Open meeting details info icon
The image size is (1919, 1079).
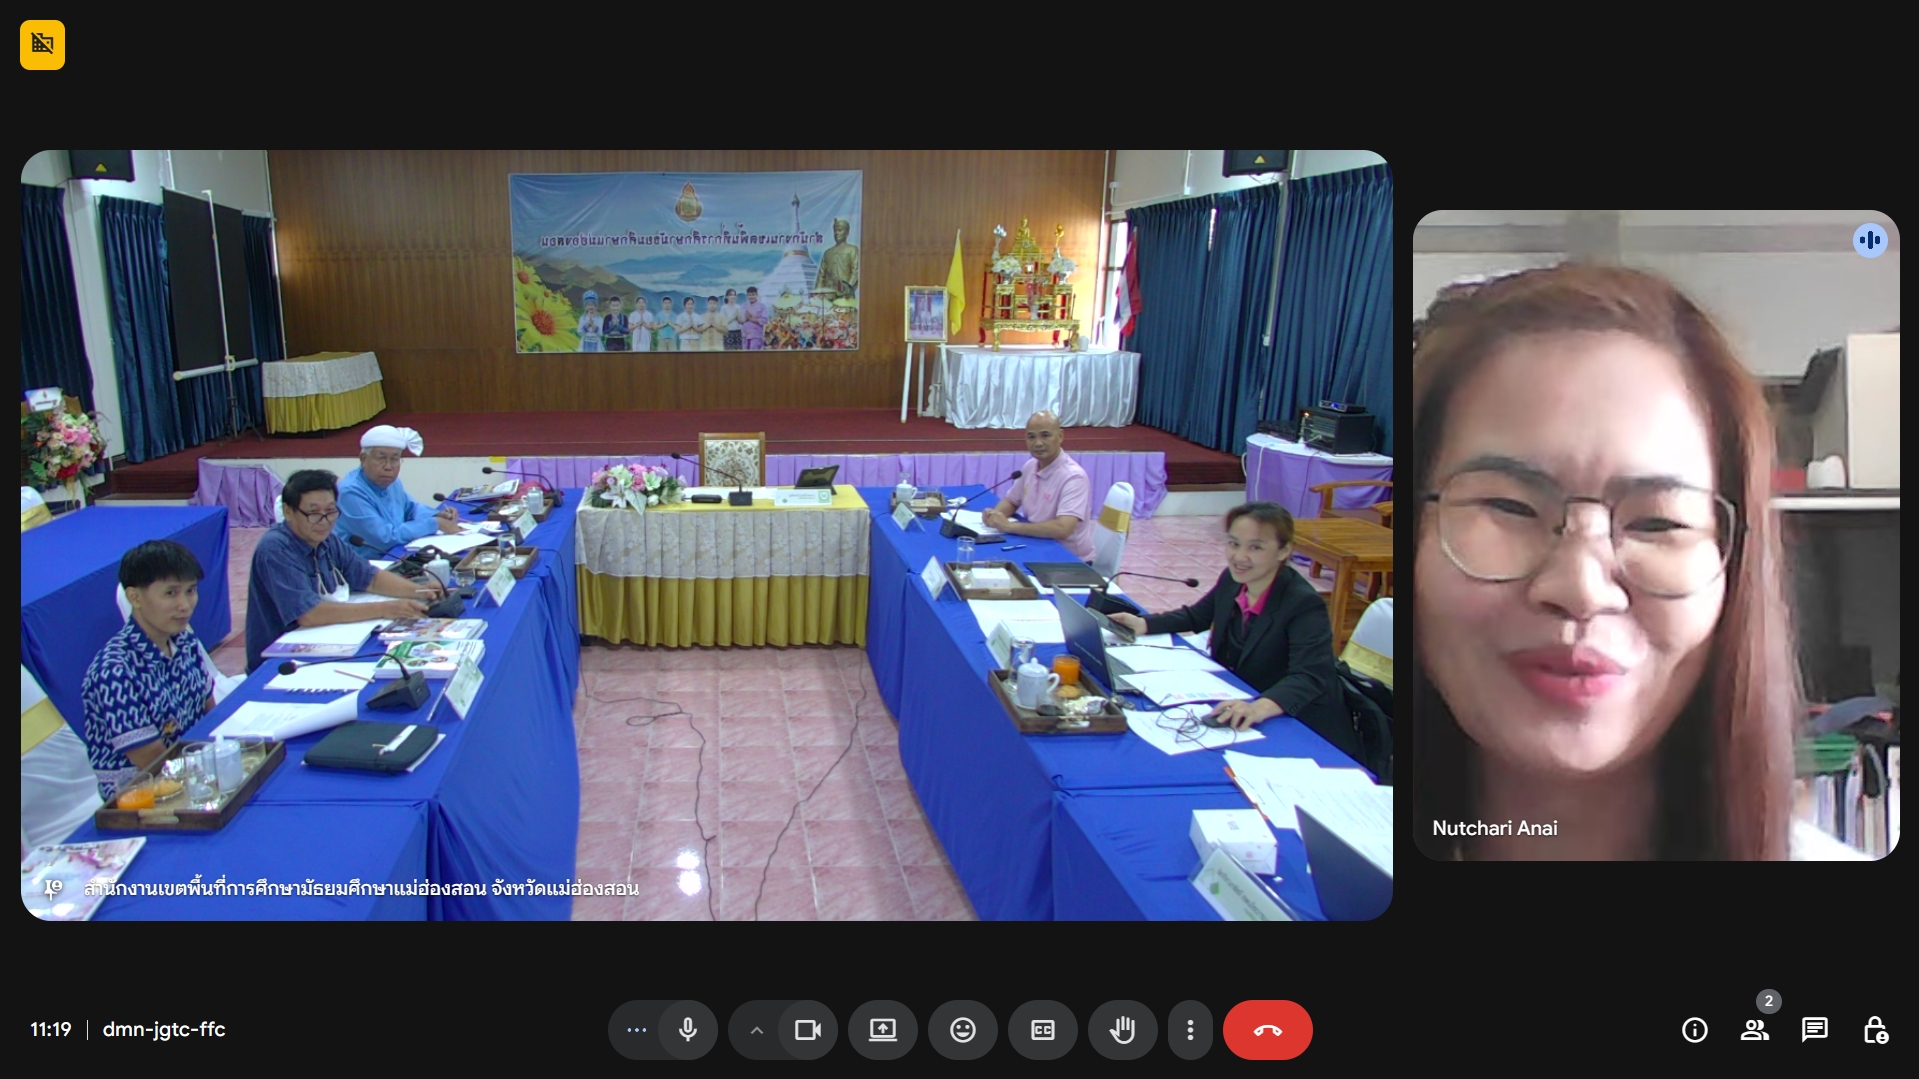[1694, 1030]
